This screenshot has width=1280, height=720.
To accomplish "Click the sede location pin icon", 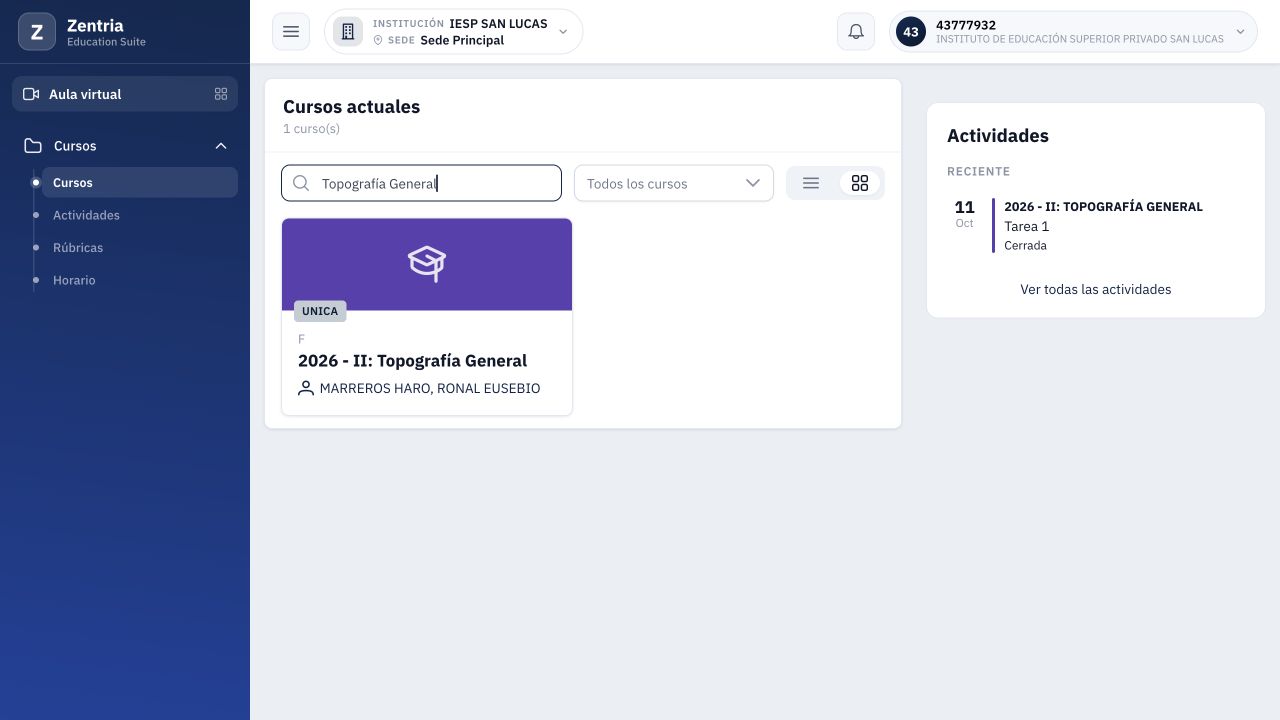I will [x=378, y=40].
